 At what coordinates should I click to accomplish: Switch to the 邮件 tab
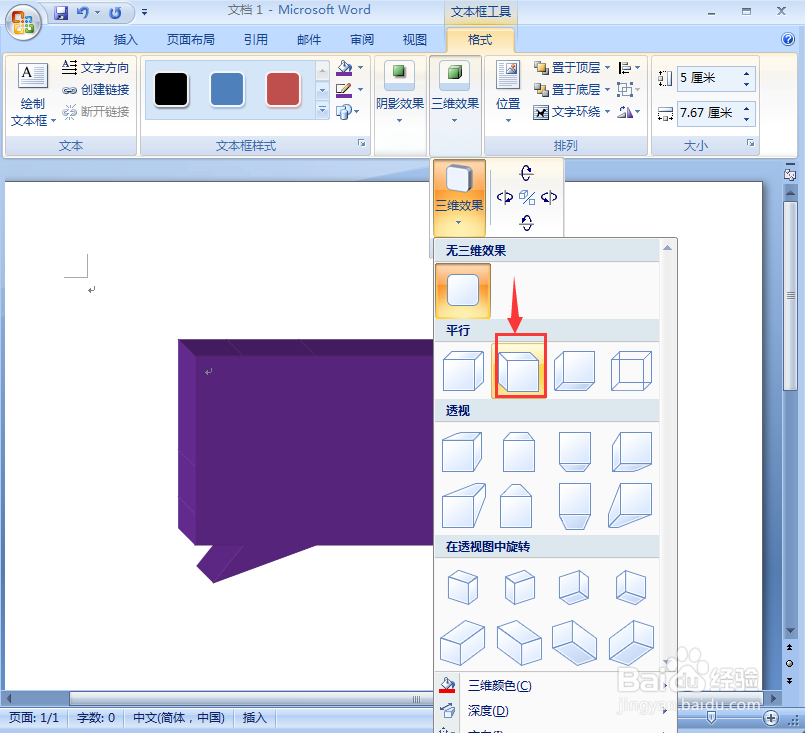click(309, 40)
